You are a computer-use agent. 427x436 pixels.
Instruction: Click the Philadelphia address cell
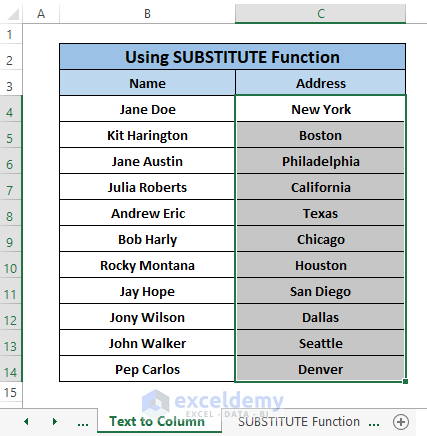click(x=321, y=161)
